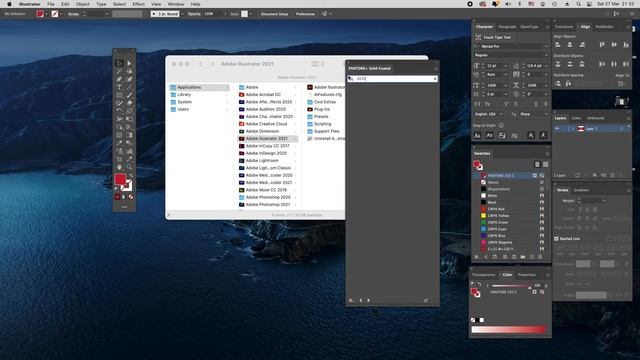Switch to the Paragraph tab
Viewport: 640px width, 360px height.
point(507,27)
